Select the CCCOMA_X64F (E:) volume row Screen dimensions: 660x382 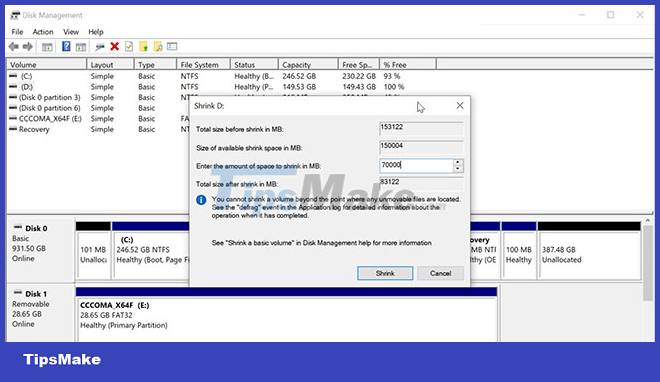(x=50, y=119)
